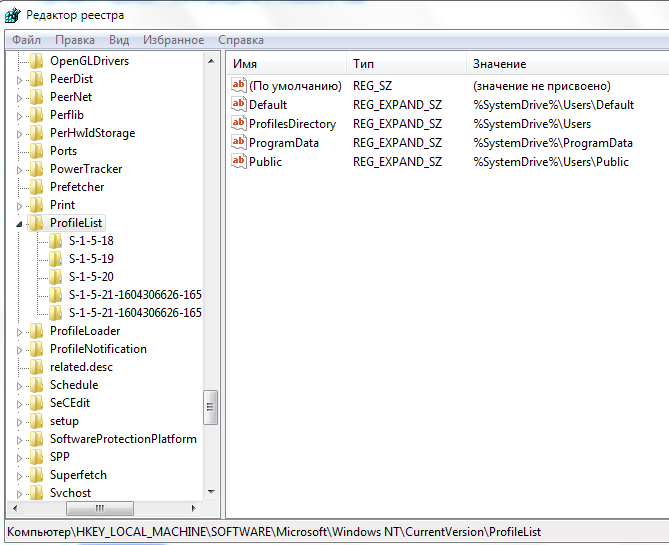Image resolution: width=669 pixels, height=545 pixels.
Task: Click the Default string value icon
Action: coord(239,104)
